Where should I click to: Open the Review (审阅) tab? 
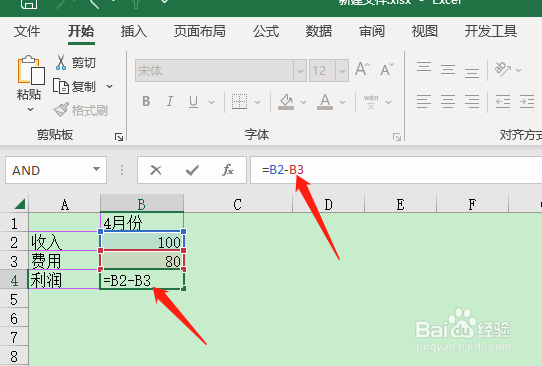tap(372, 31)
